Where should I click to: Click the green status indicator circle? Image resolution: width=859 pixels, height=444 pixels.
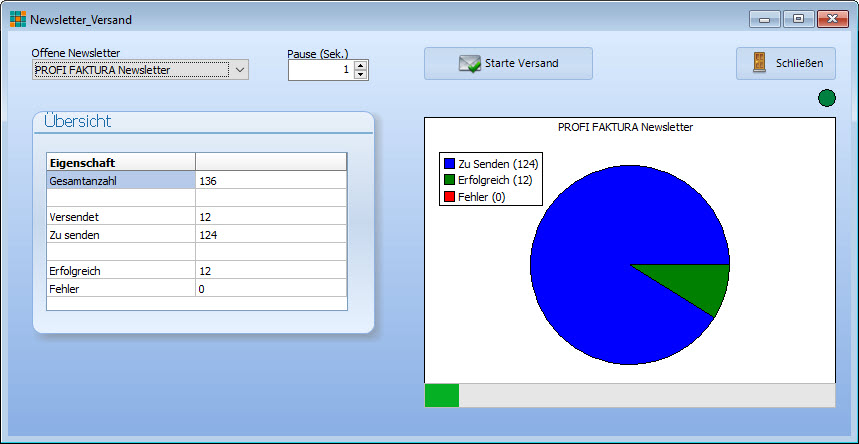[x=827, y=98]
